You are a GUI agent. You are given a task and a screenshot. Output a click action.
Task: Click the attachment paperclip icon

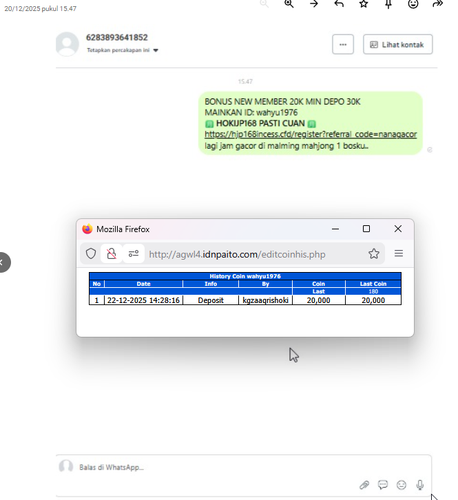click(364, 485)
